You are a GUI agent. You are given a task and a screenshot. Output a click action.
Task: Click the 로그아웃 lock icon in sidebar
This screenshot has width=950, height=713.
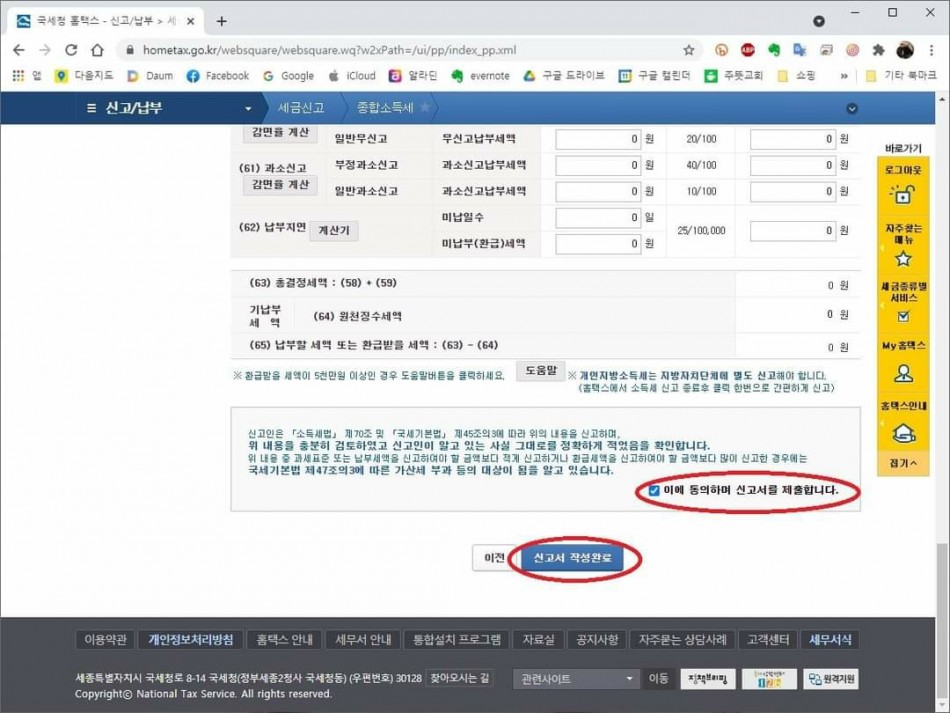click(x=903, y=195)
